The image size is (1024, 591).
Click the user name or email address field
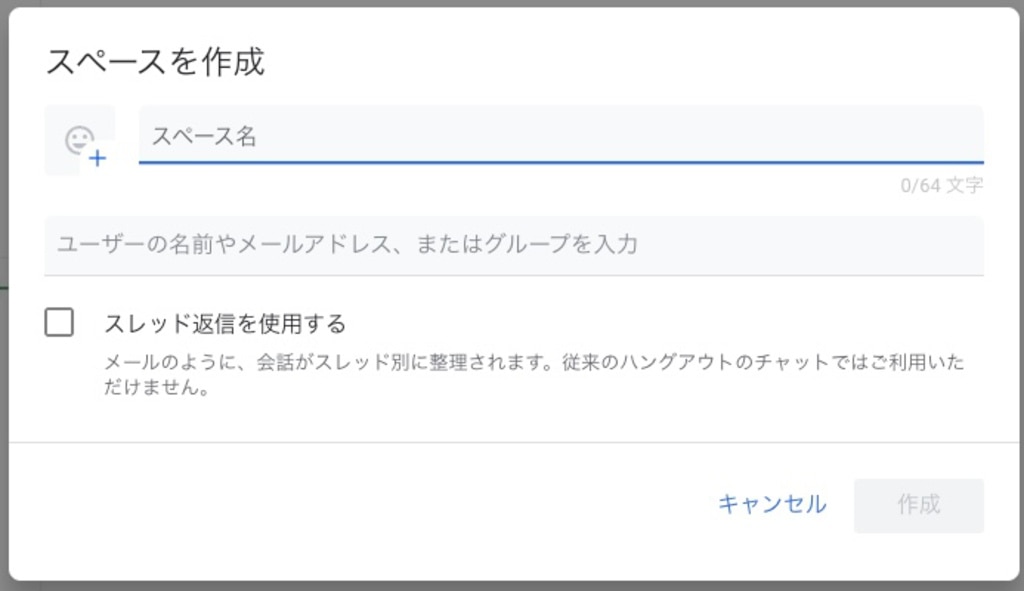513,245
